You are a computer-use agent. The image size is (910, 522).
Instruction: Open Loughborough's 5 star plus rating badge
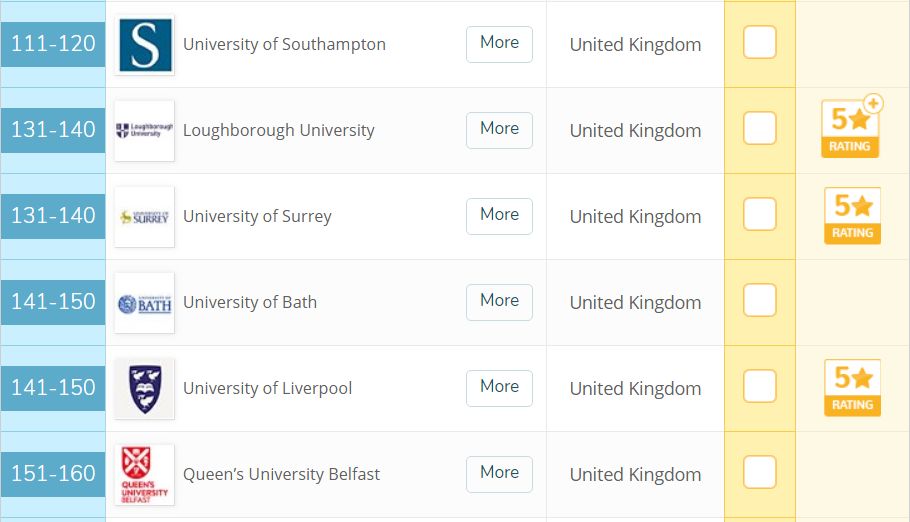pyautogui.click(x=852, y=126)
